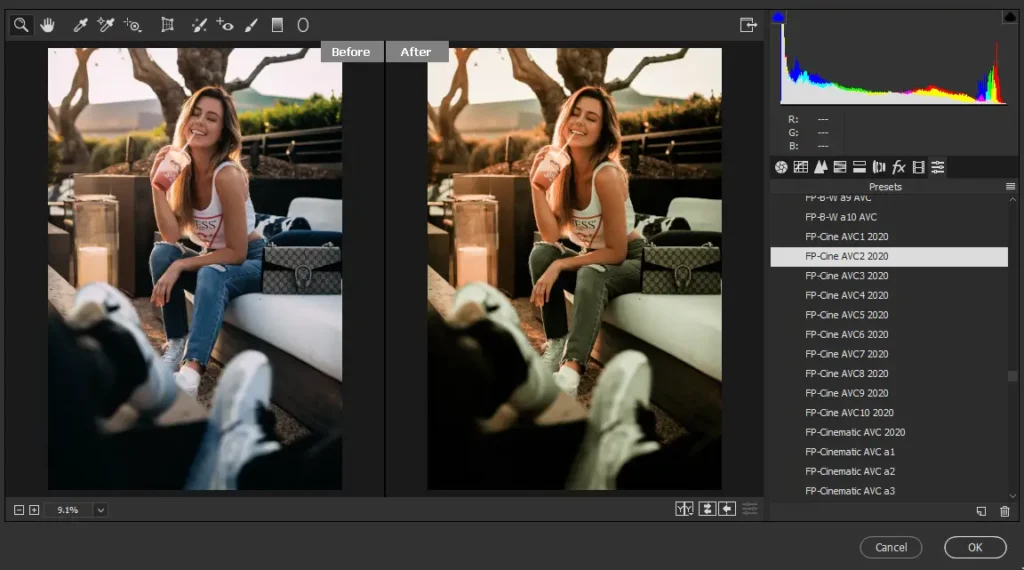Open the Basic panel tab
The image size is (1024, 570).
[781, 167]
